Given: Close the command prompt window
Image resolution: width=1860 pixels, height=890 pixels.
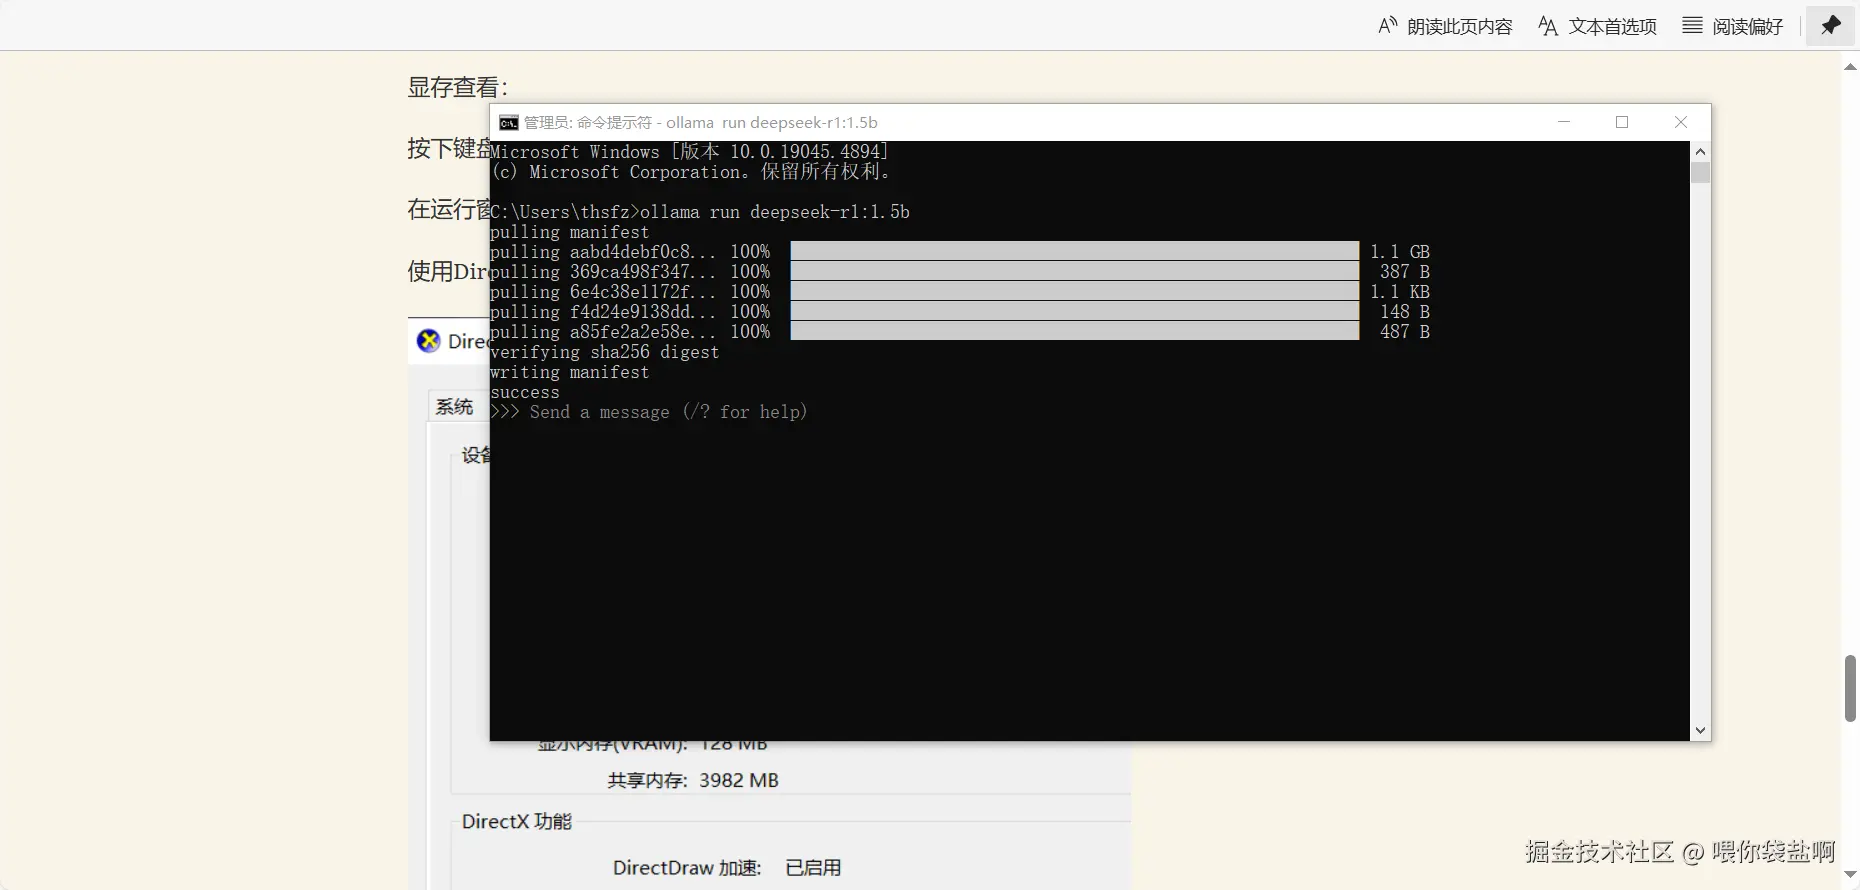Looking at the screenshot, I should pos(1681,122).
